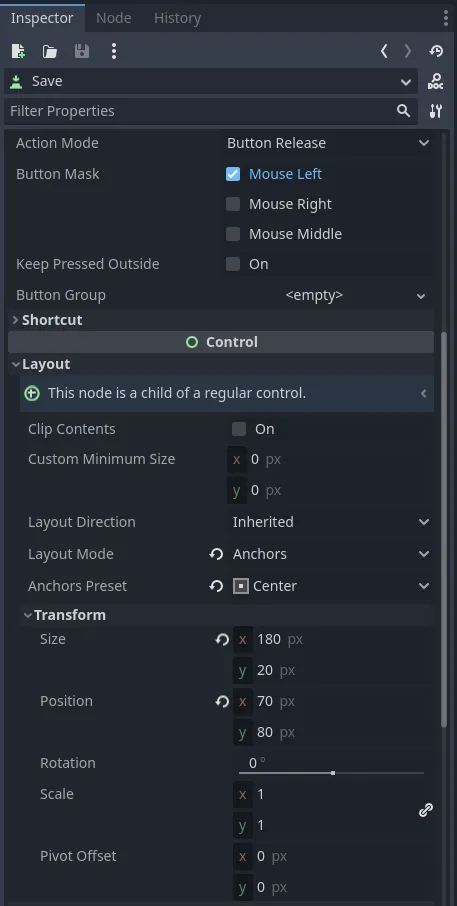Enable the Clip Contents checkbox

239,429
